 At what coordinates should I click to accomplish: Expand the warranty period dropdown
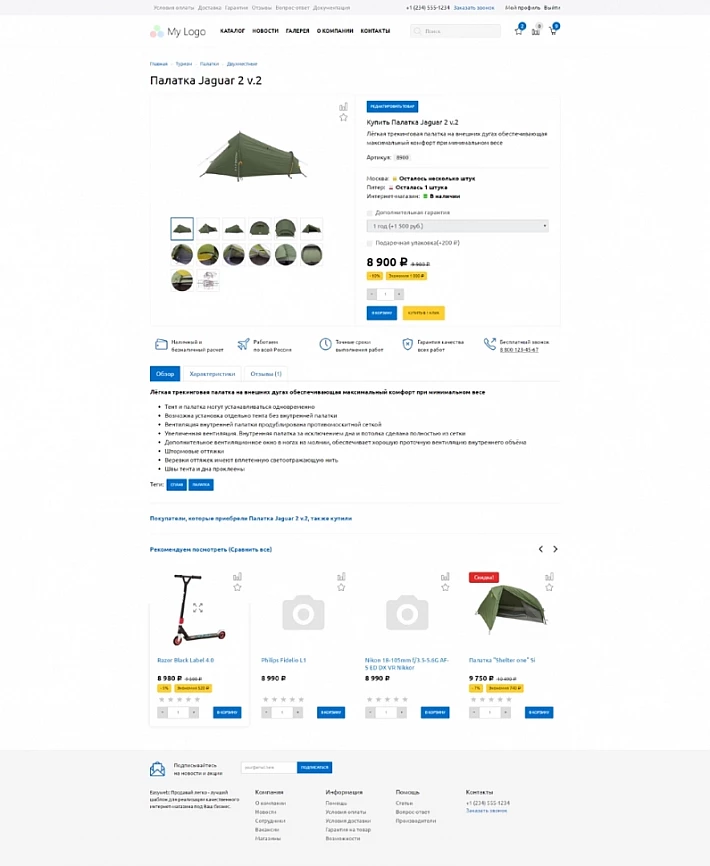[x=458, y=226]
